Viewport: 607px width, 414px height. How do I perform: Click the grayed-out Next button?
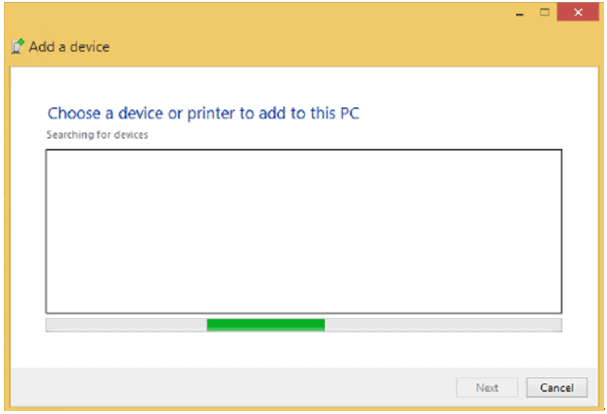click(487, 387)
